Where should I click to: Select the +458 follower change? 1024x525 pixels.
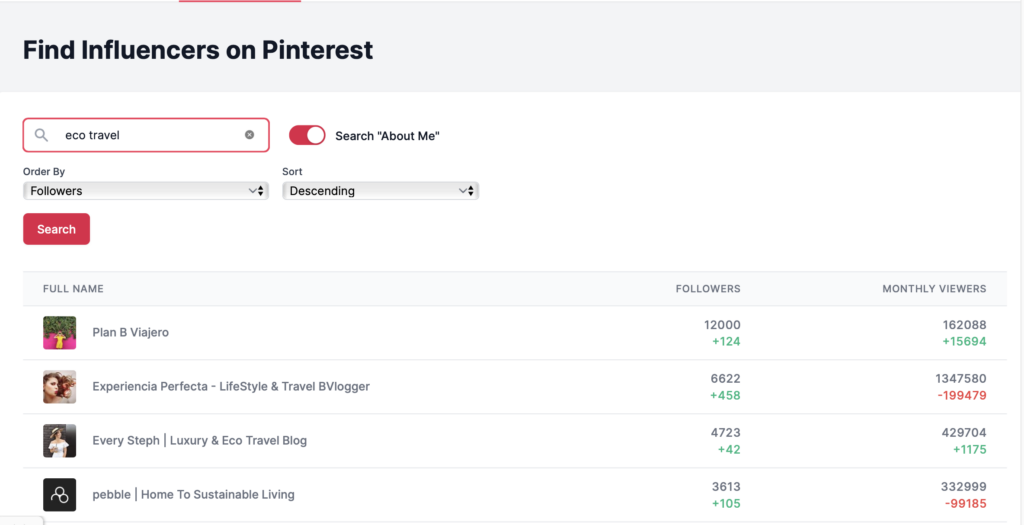[x=725, y=396]
